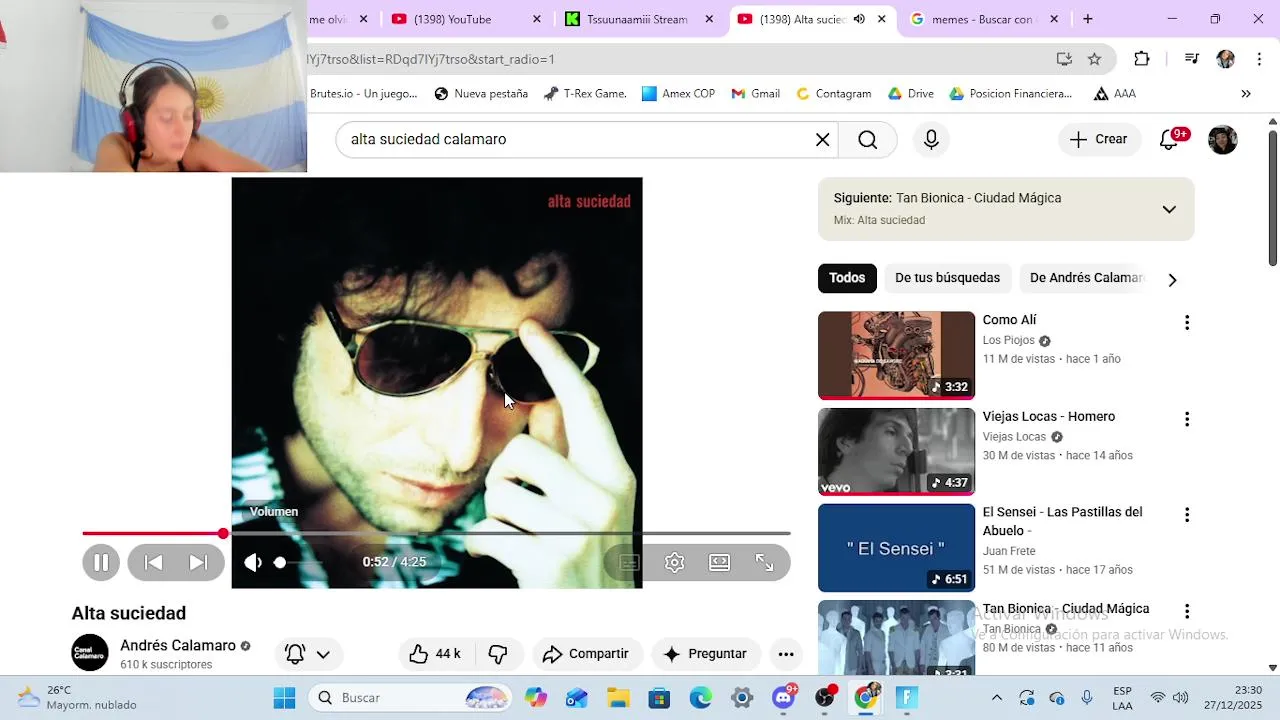This screenshot has height=720, width=1280.
Task: Open options menu for Tan Bionica video
Action: [1187, 611]
